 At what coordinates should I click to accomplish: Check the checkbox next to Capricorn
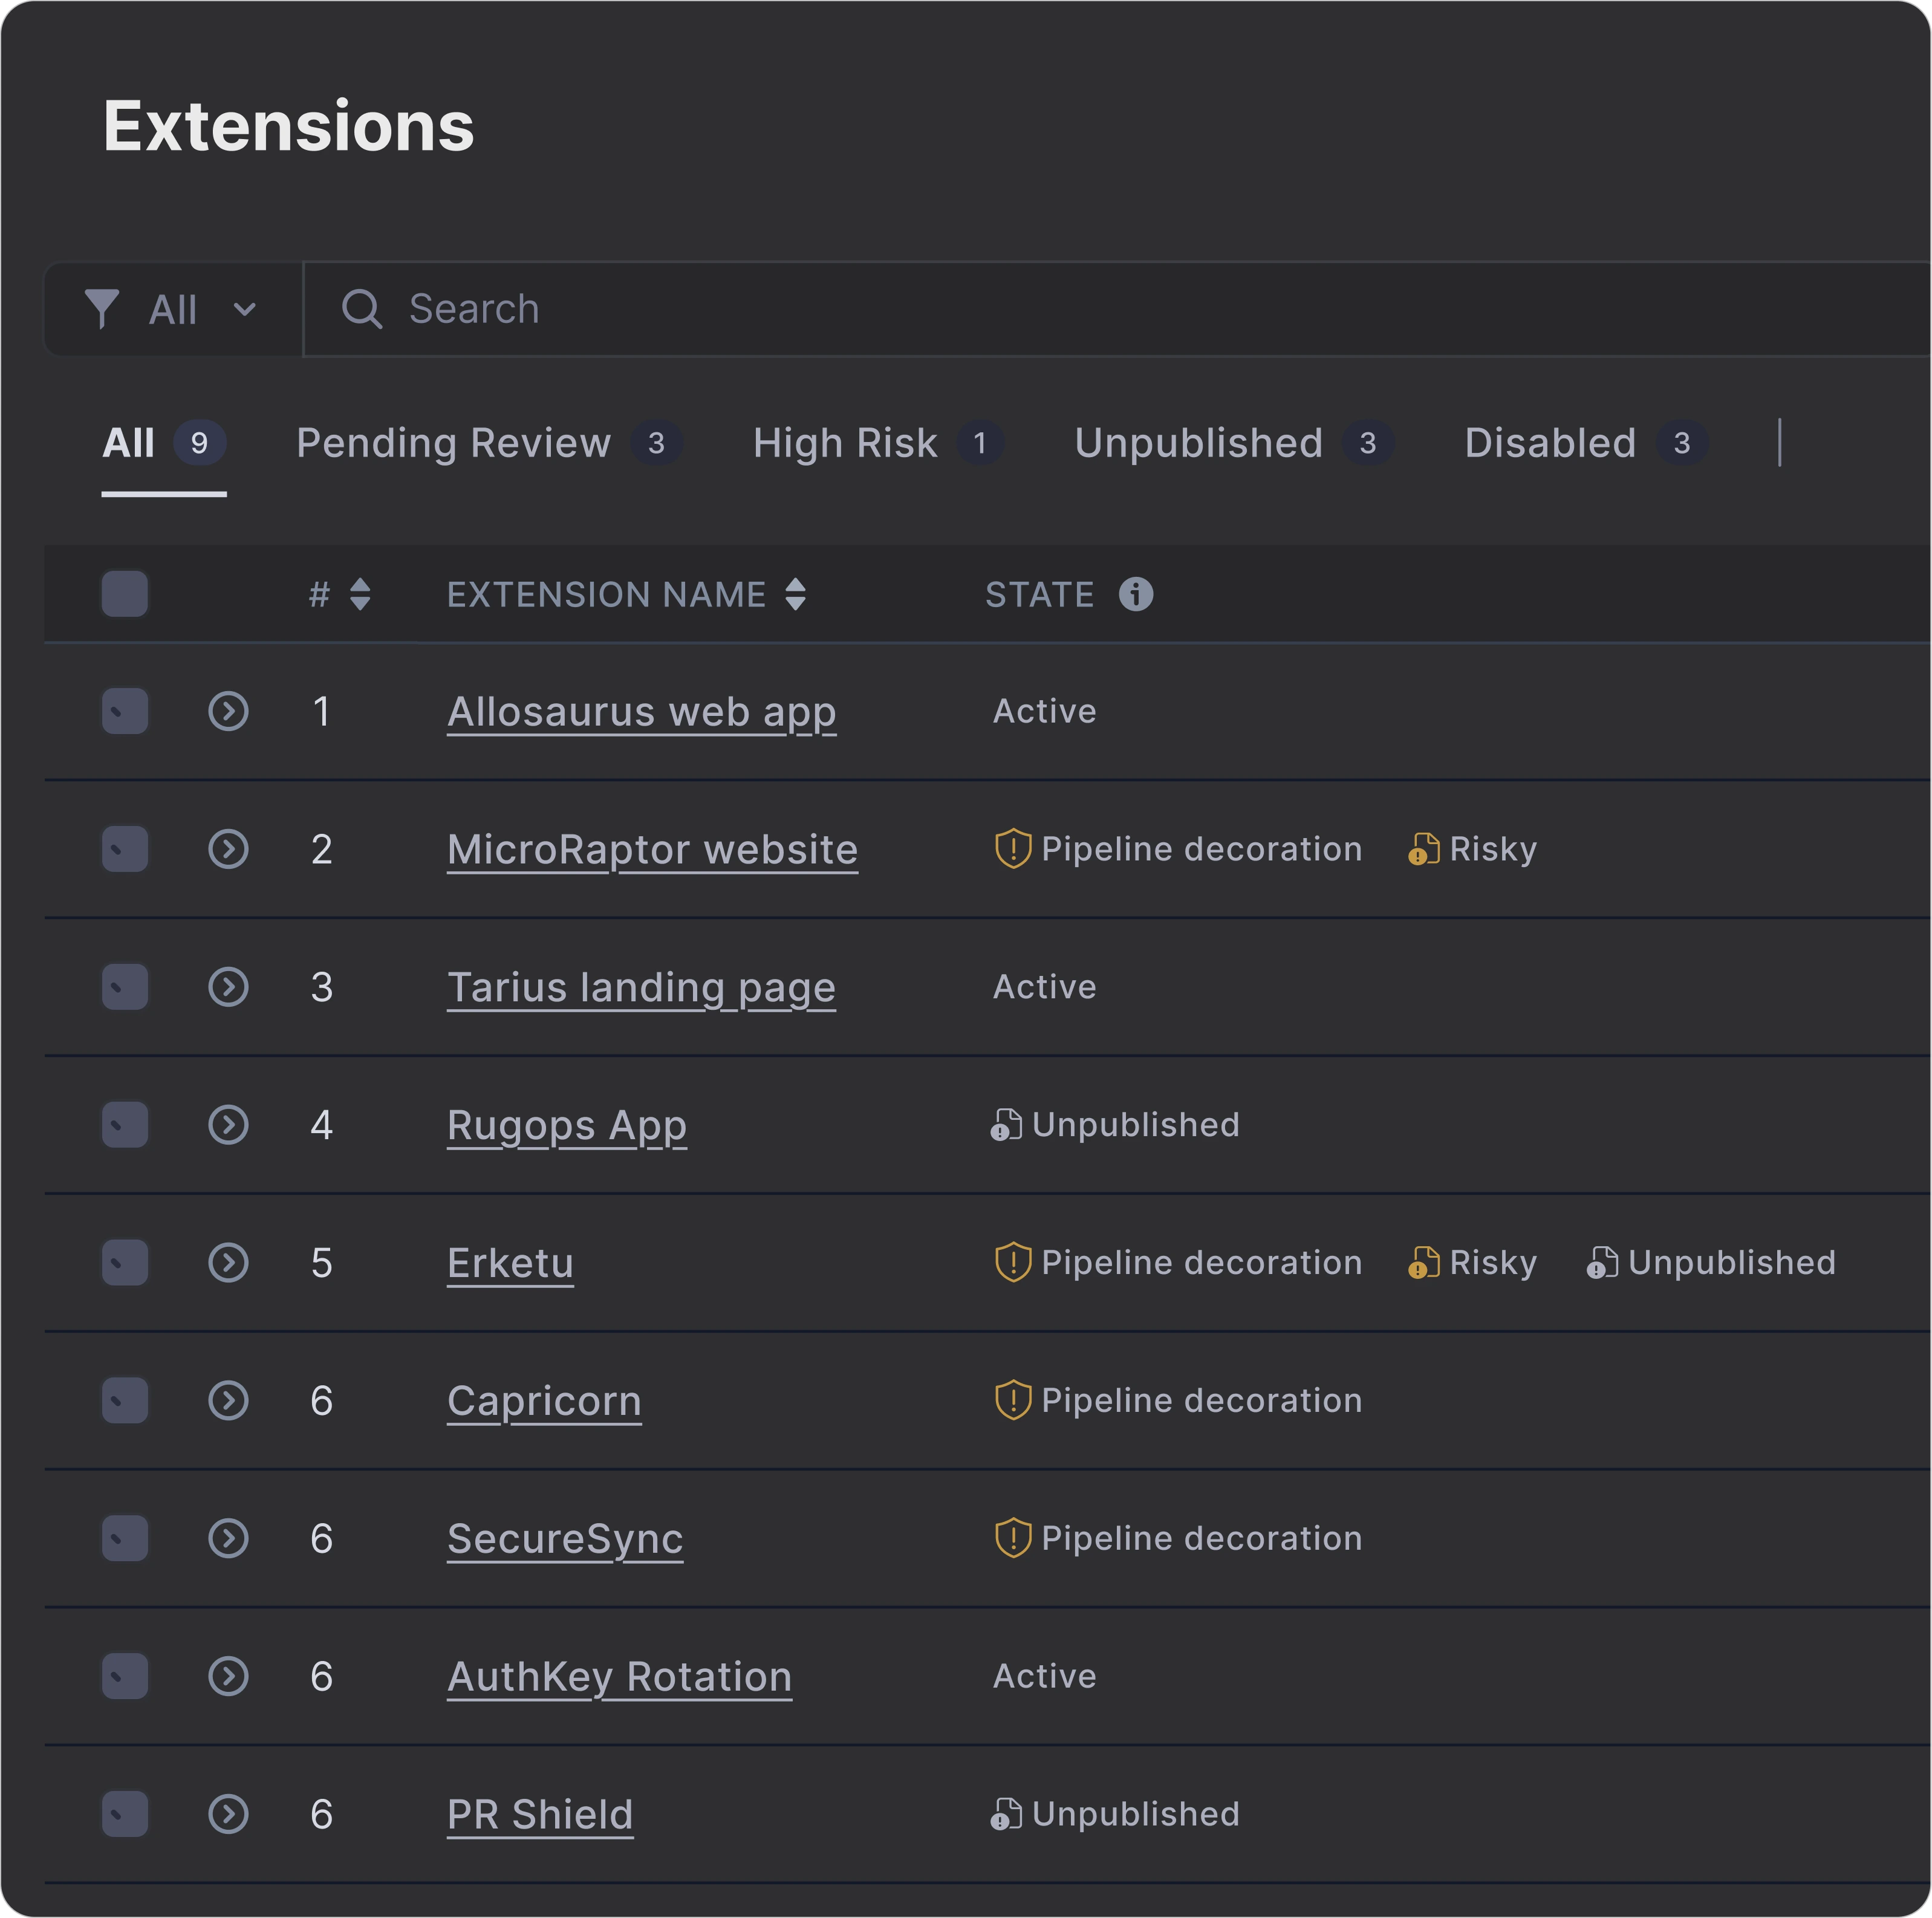(x=124, y=1400)
